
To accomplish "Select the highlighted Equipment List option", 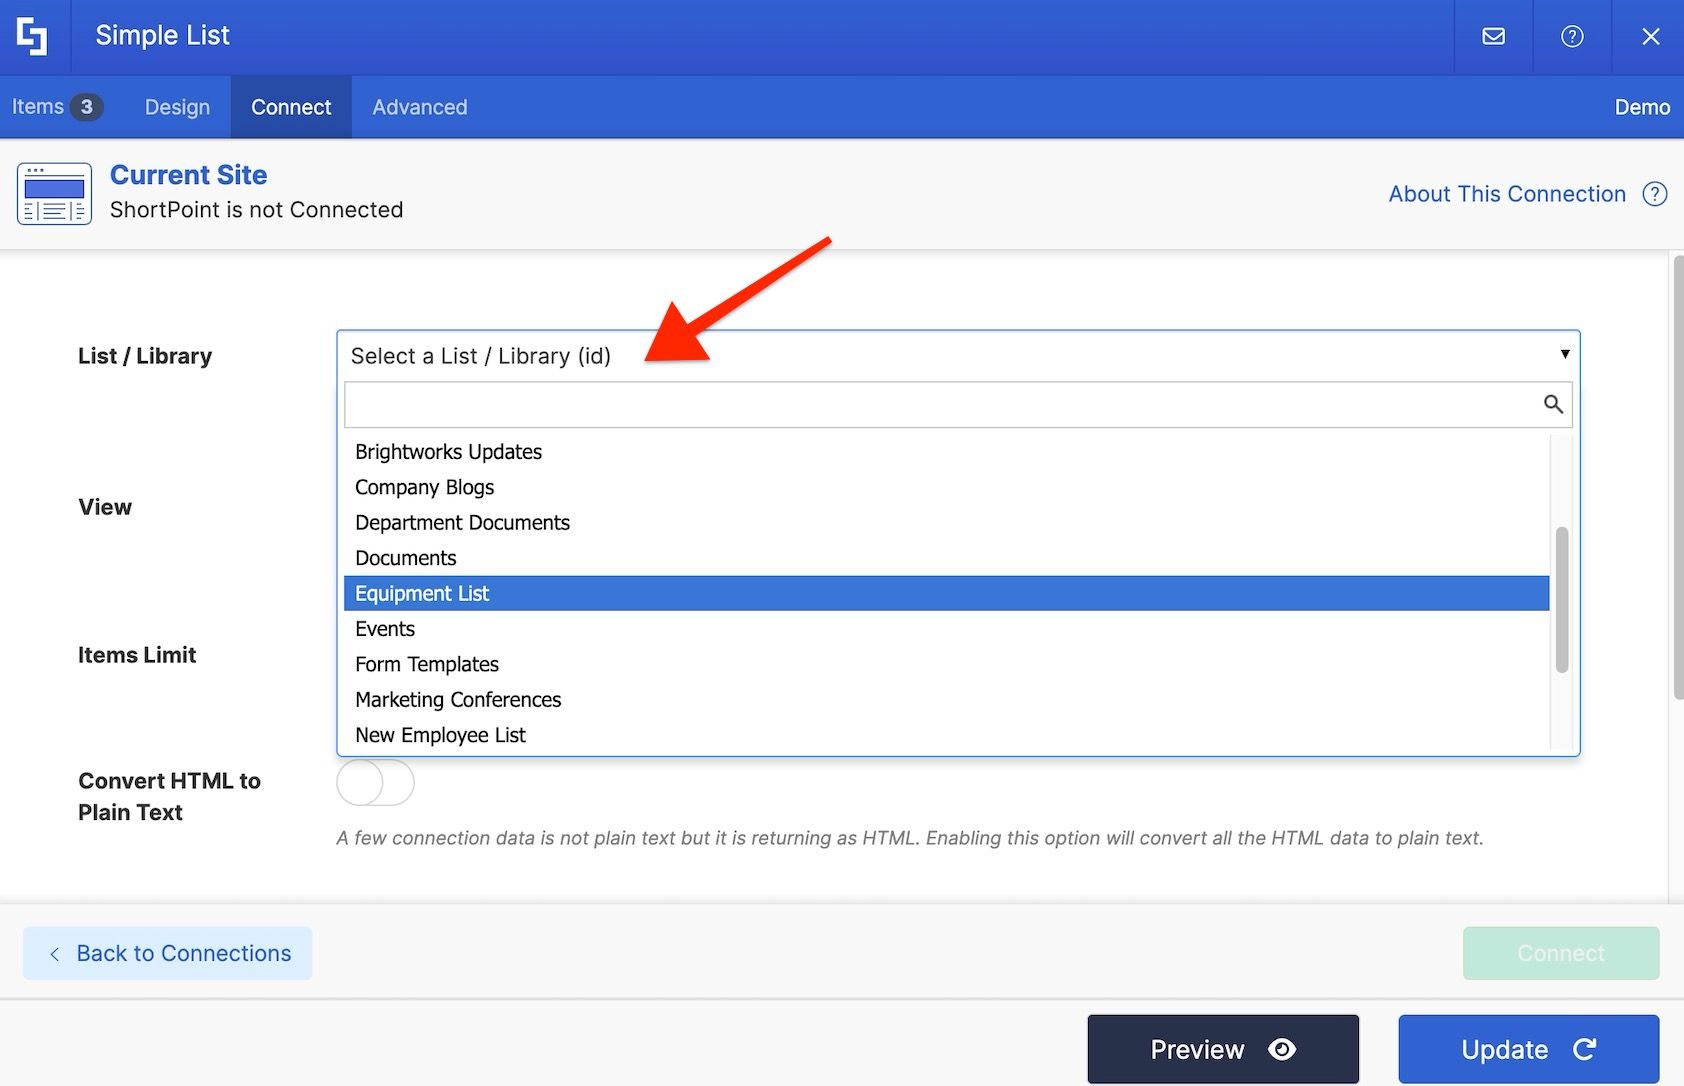I will [946, 593].
